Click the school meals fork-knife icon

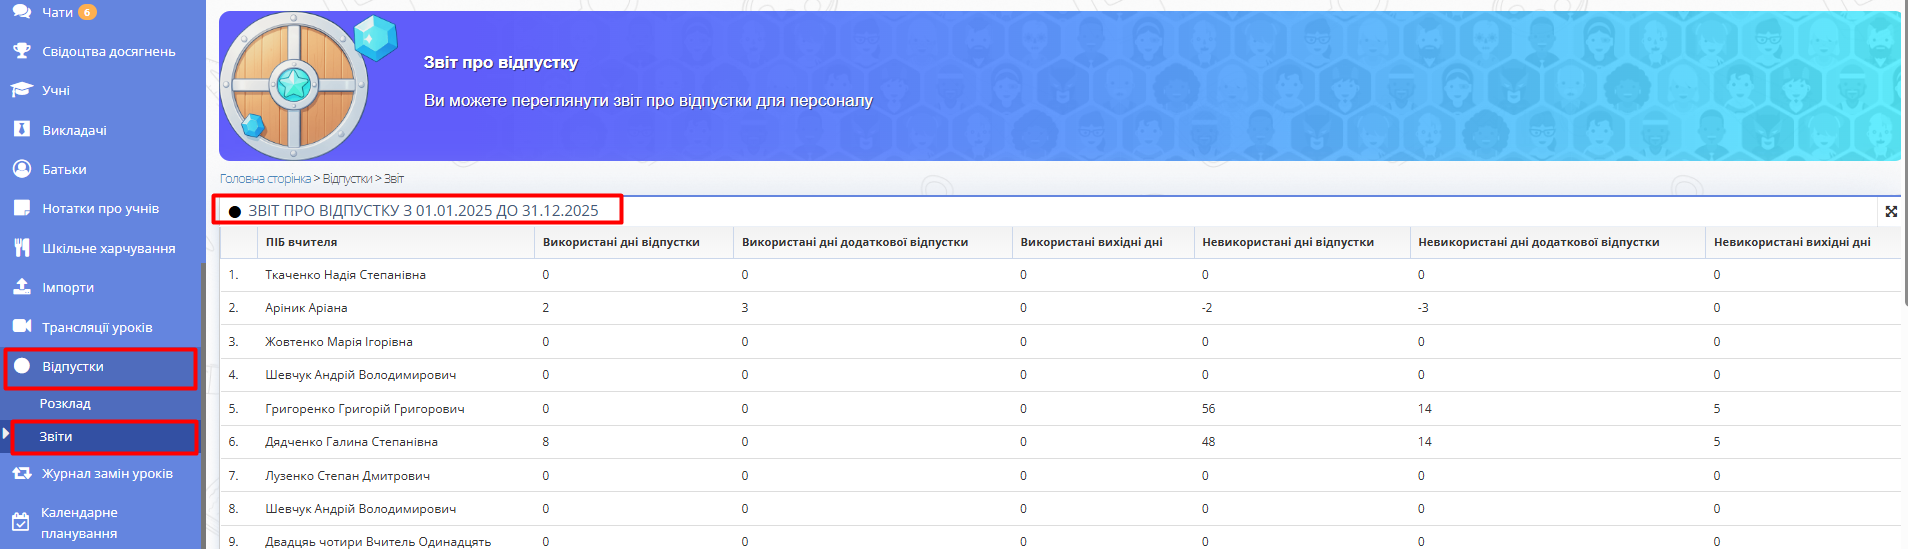point(21,248)
